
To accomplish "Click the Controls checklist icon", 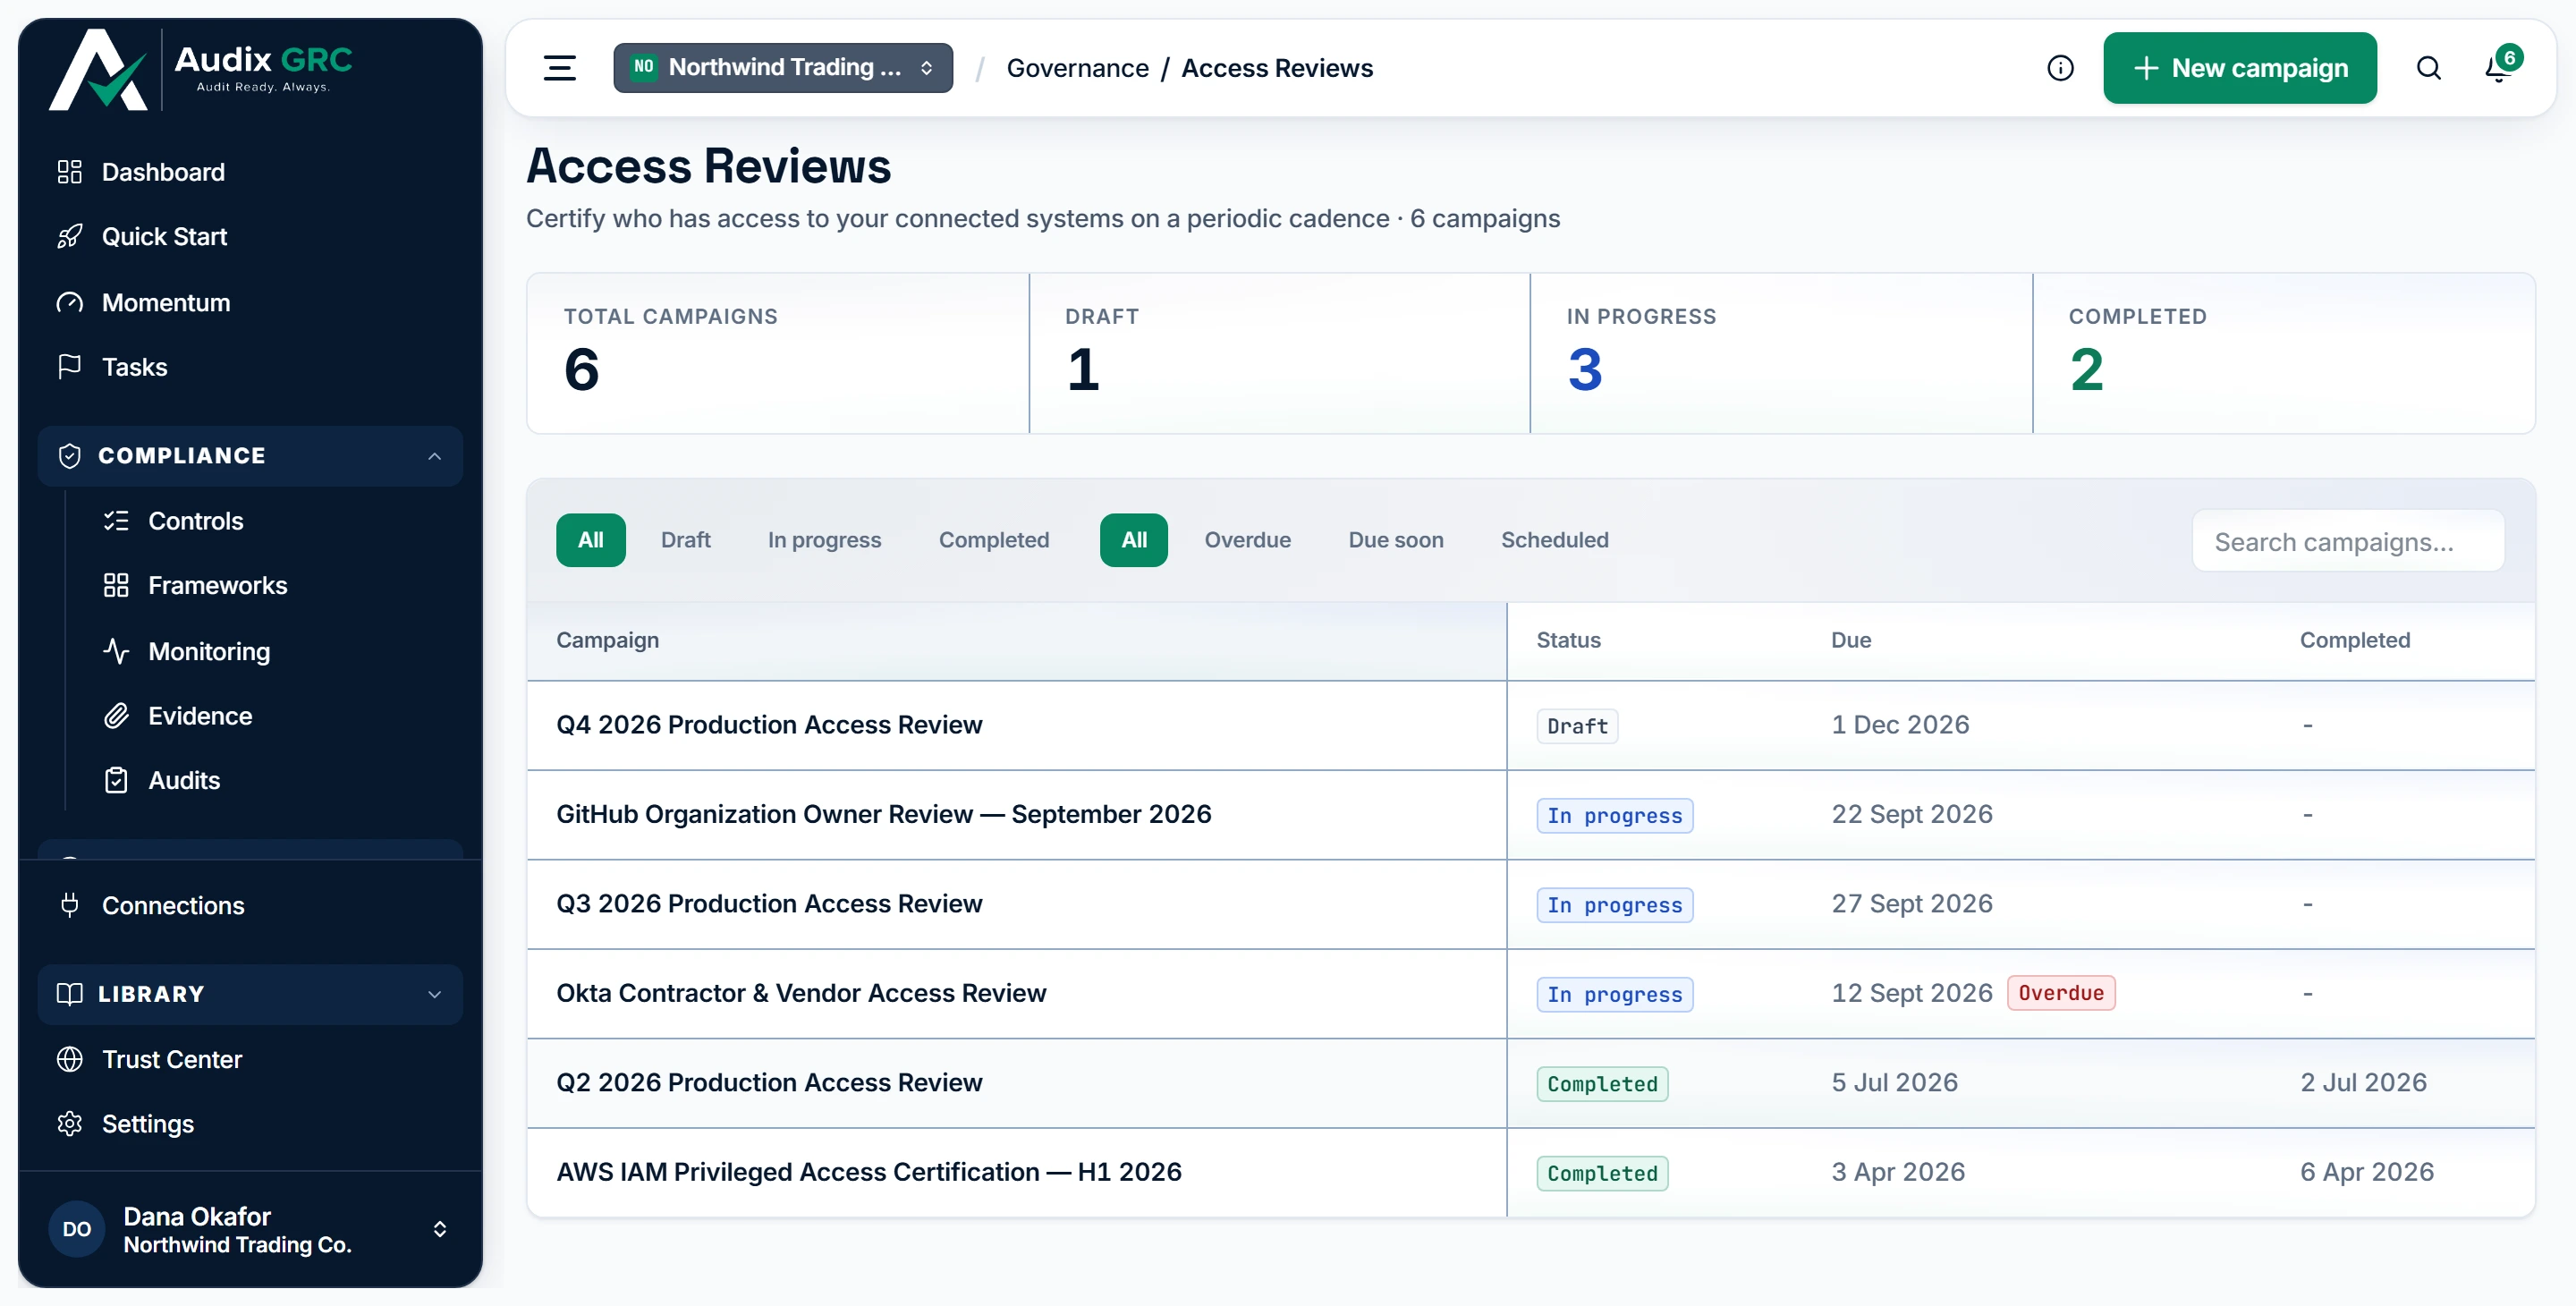I will tap(116, 521).
